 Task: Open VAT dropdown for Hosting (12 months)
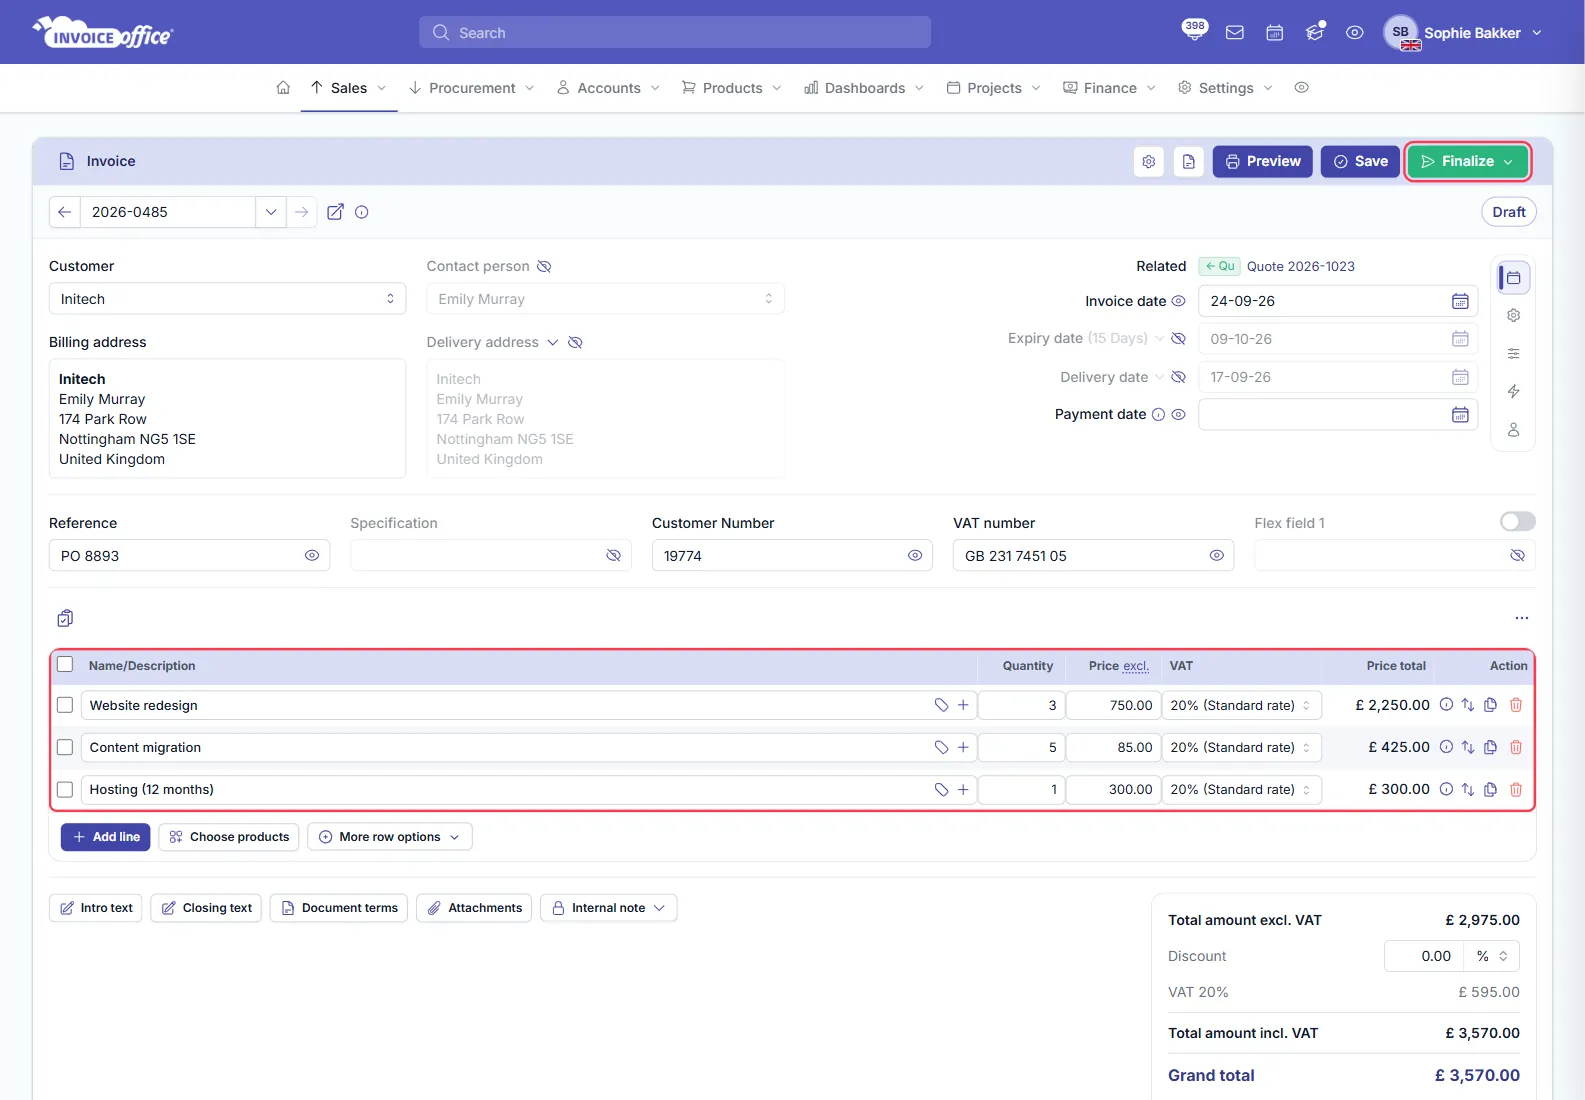pos(1241,789)
